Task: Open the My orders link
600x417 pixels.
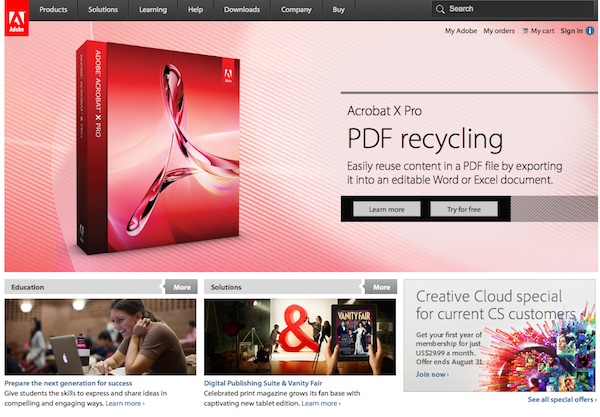Action: point(498,31)
